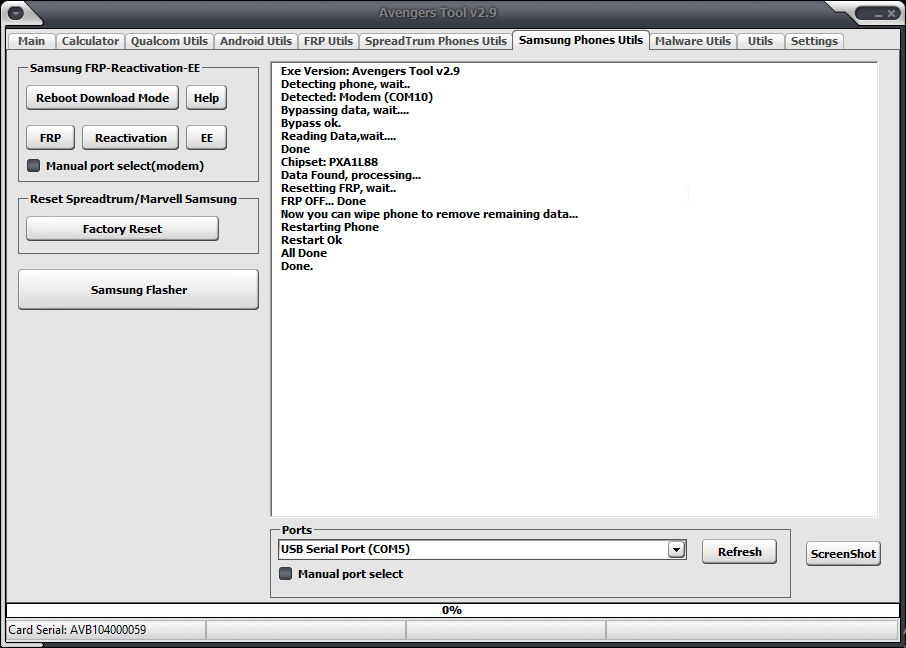Click log line 'Bypassing data, wait....'
Image resolution: width=906 pixels, height=648 pixels.
click(345, 110)
